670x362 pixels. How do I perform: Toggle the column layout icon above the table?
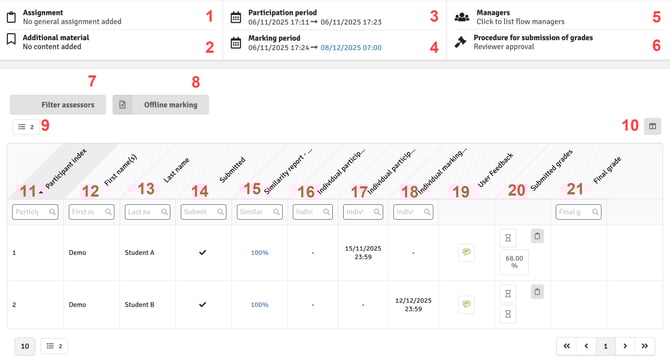[x=652, y=126]
